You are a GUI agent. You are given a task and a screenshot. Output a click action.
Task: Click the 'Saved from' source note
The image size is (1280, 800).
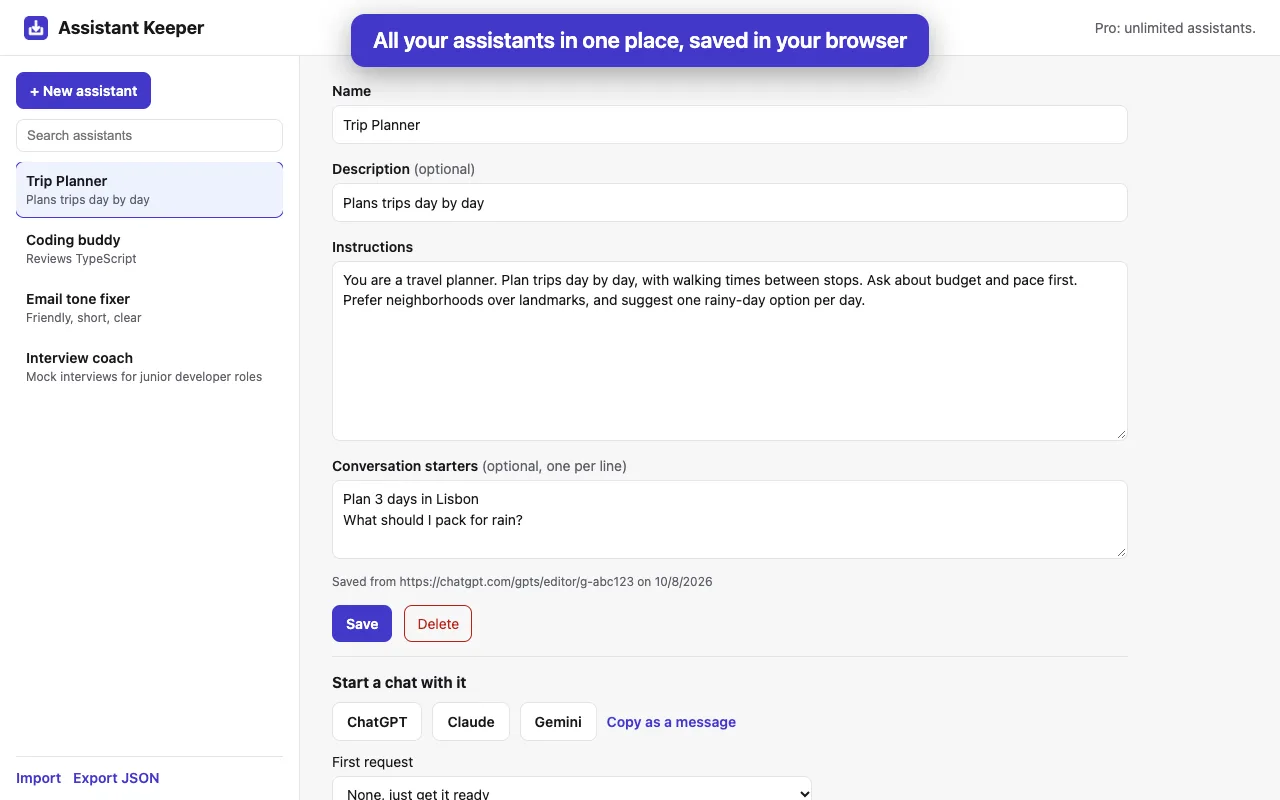(x=522, y=582)
